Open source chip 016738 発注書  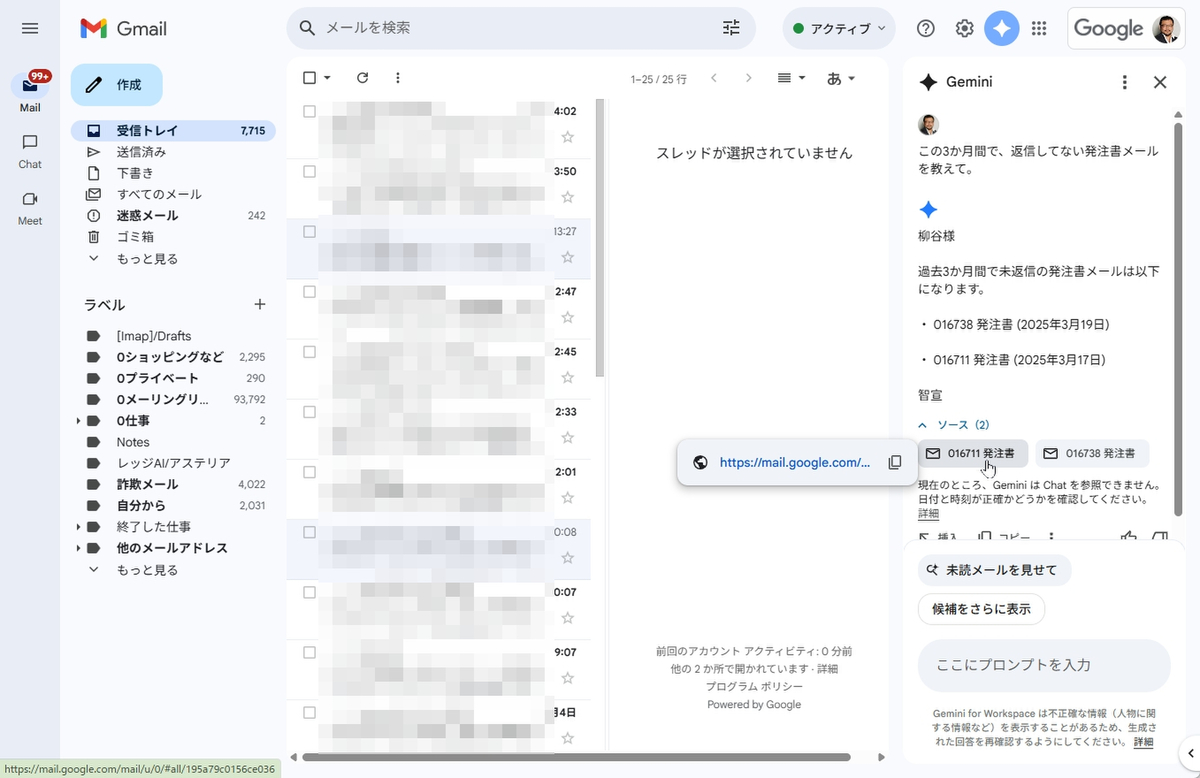[1092, 453]
